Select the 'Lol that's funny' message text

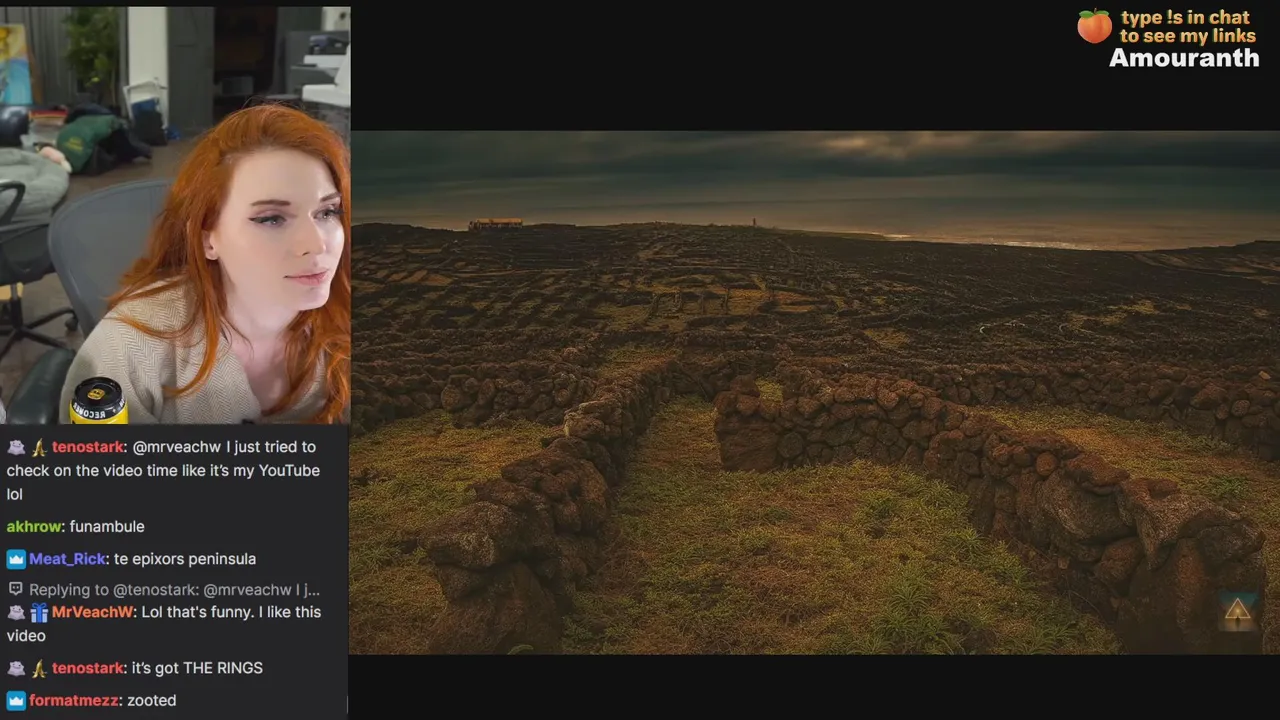pos(164,623)
